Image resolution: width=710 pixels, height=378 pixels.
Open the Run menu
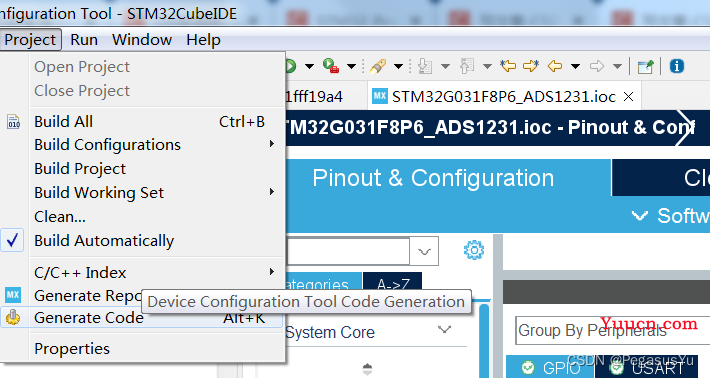pos(84,40)
